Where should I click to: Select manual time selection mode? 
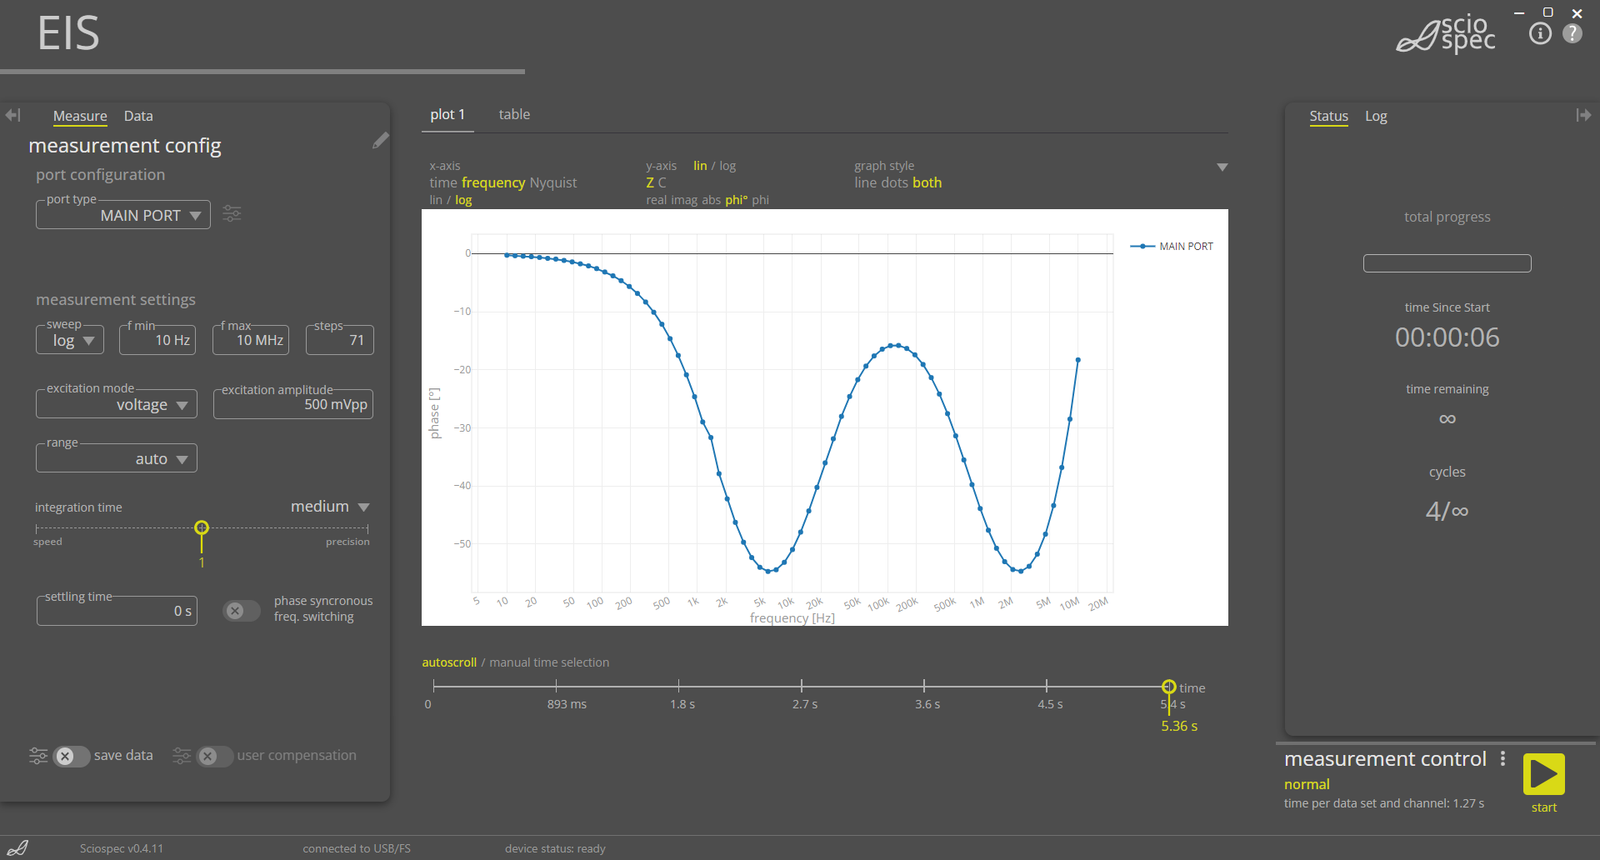pos(549,662)
